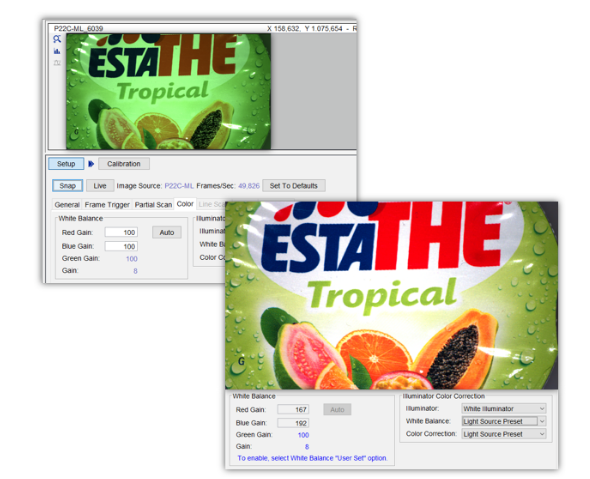The image size is (590, 479).
Task: Click the green-tinted camera image preview
Action: (169, 91)
